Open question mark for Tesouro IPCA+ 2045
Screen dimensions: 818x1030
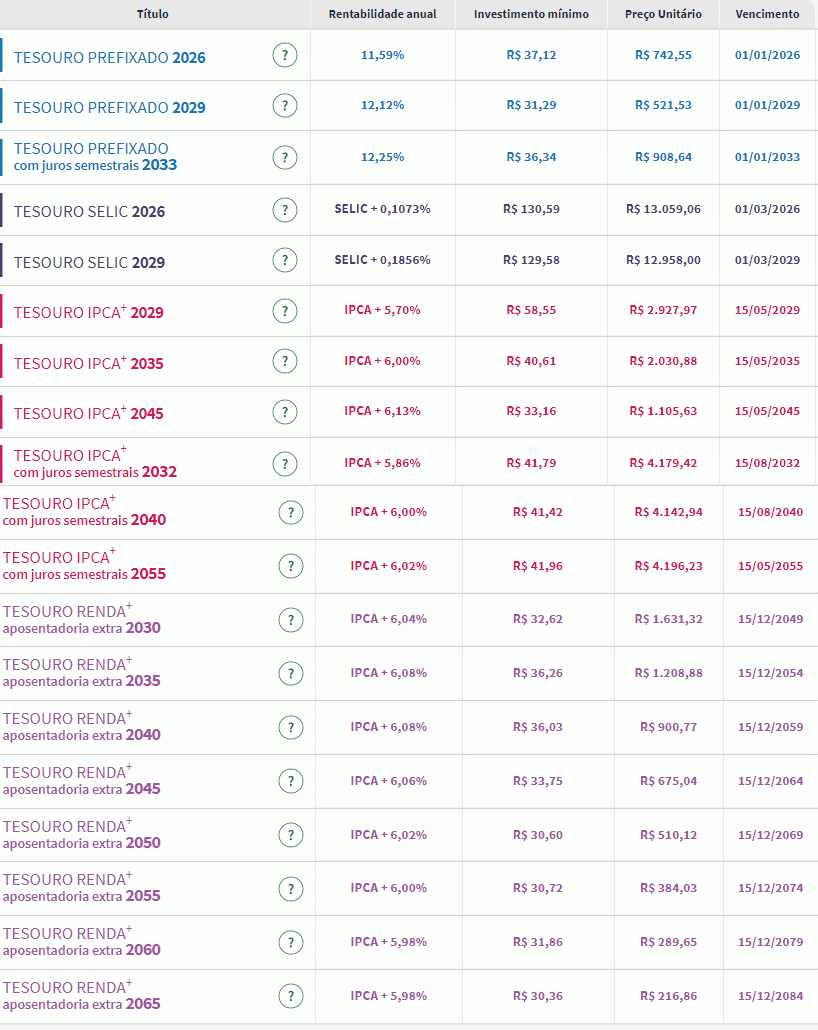(x=285, y=412)
